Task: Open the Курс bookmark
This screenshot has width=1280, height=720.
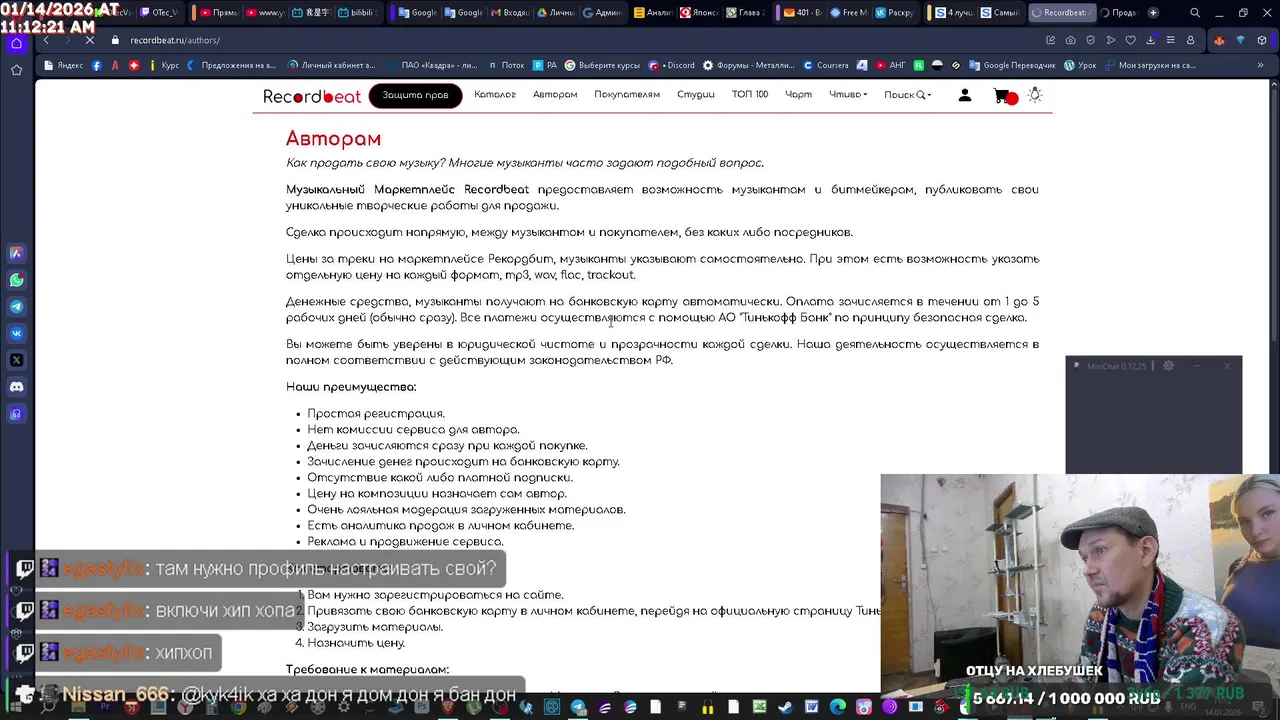Action: point(163,65)
